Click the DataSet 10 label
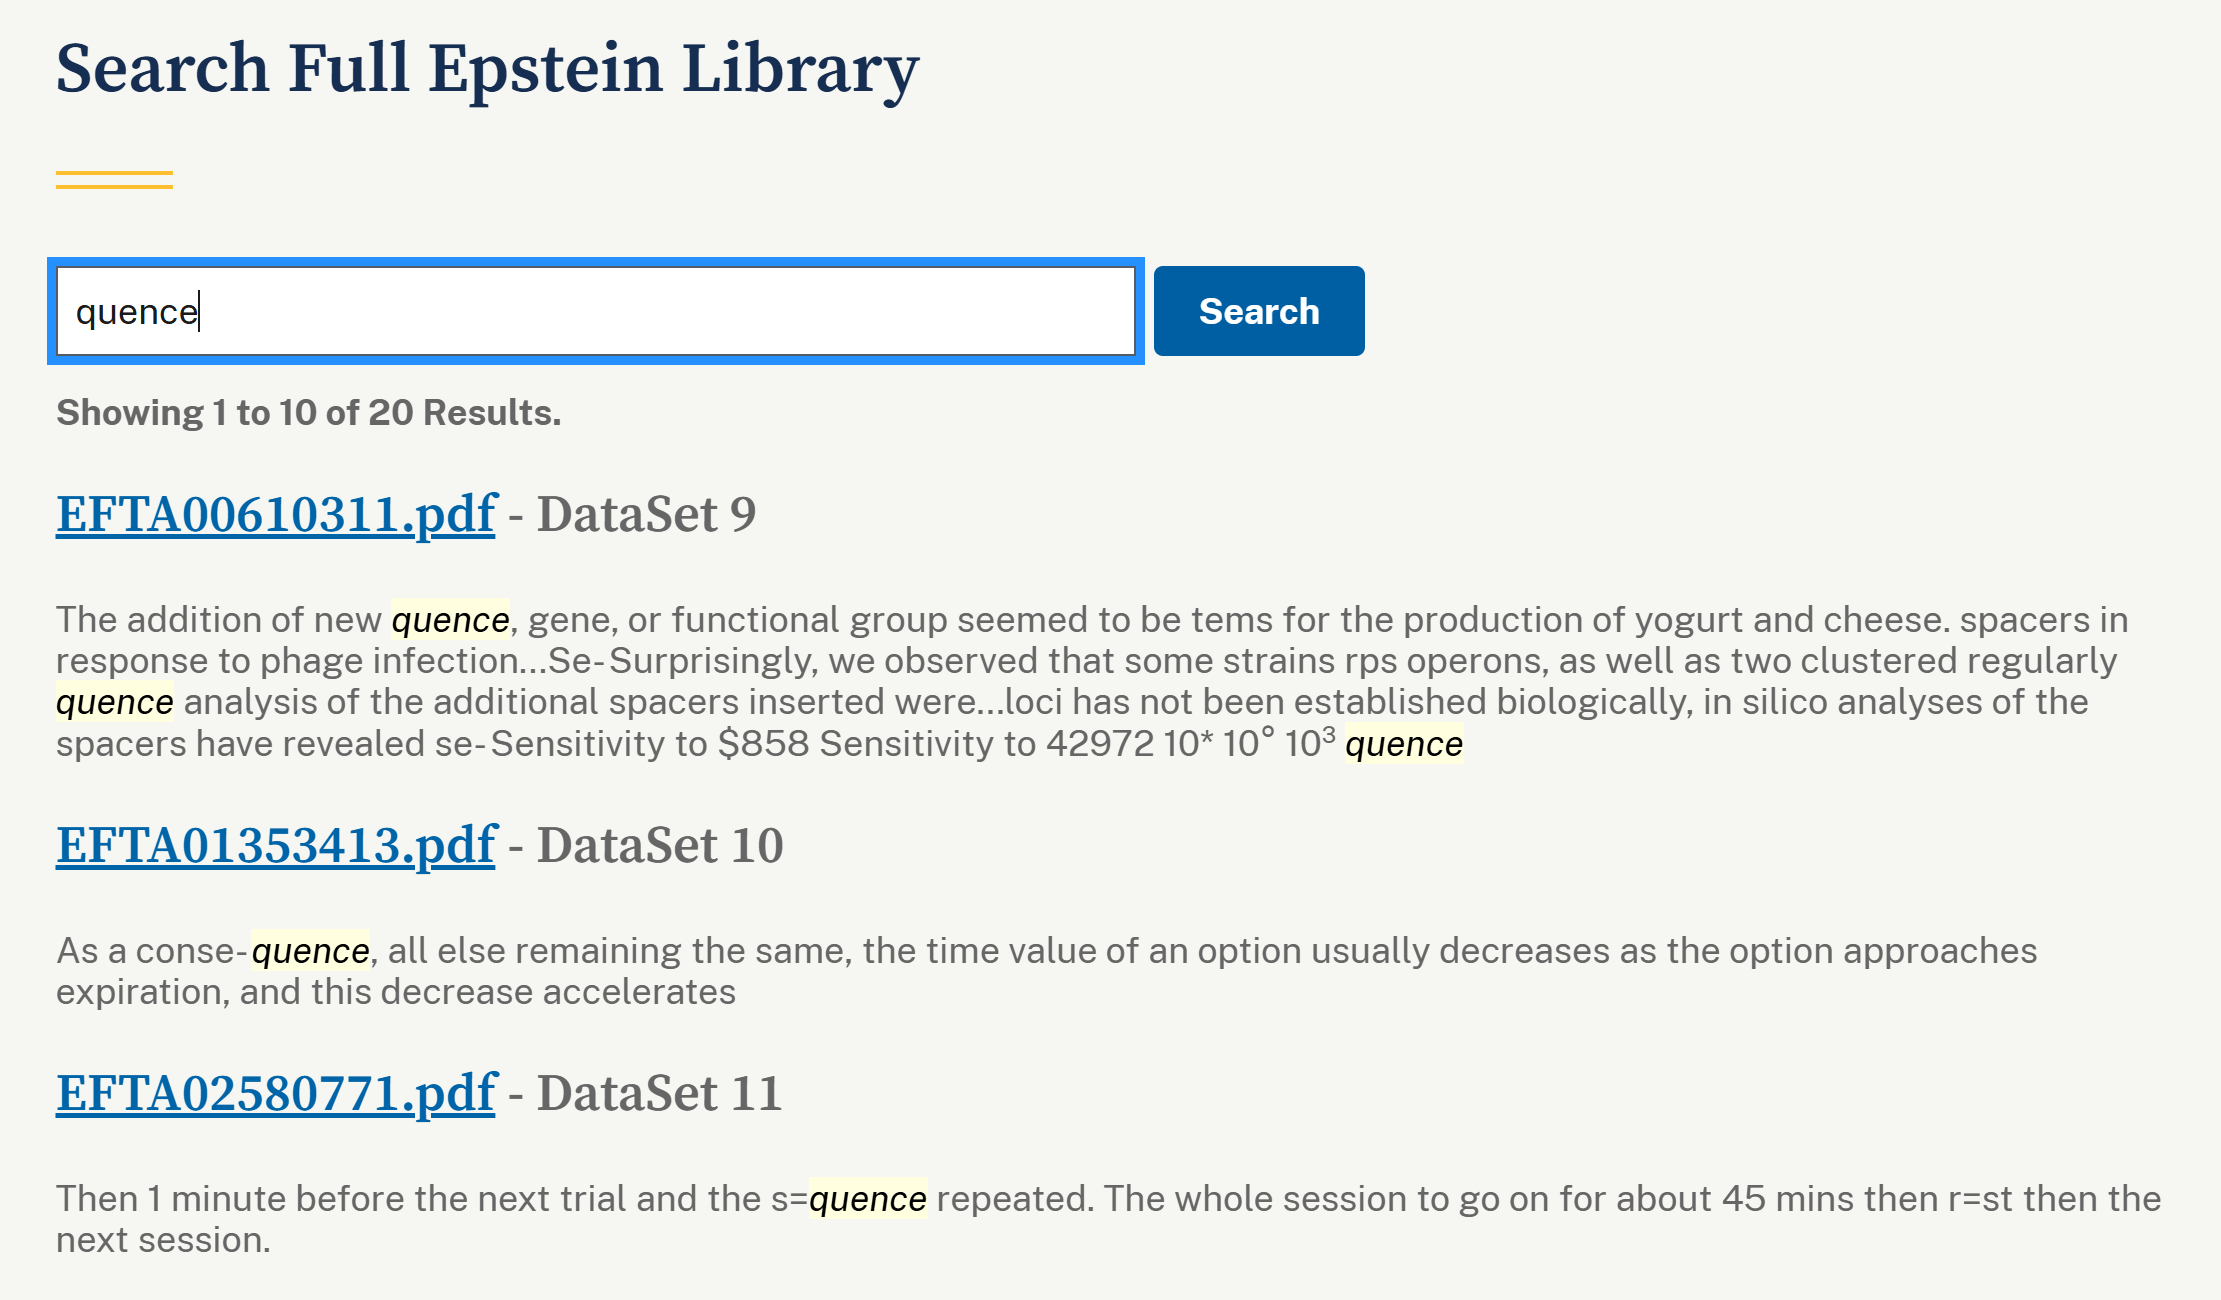Image resolution: width=2221 pixels, height=1300 pixels. click(x=660, y=845)
